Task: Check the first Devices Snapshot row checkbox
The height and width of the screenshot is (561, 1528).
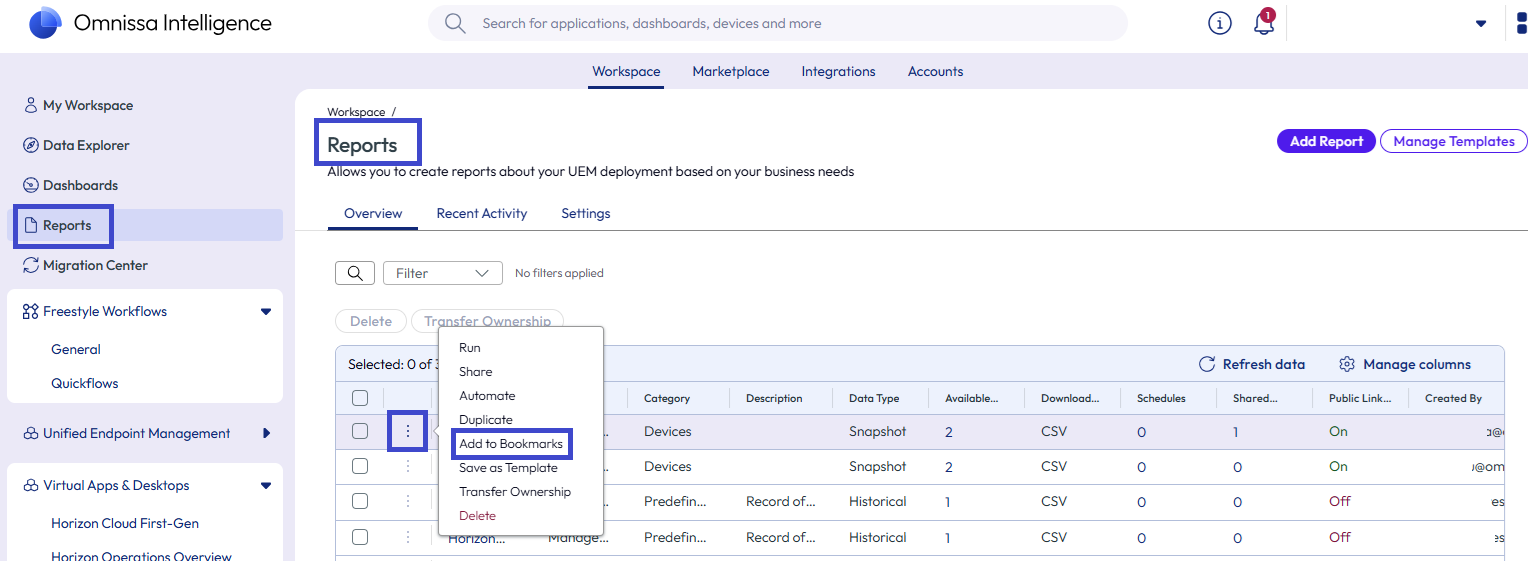Action: click(x=360, y=431)
